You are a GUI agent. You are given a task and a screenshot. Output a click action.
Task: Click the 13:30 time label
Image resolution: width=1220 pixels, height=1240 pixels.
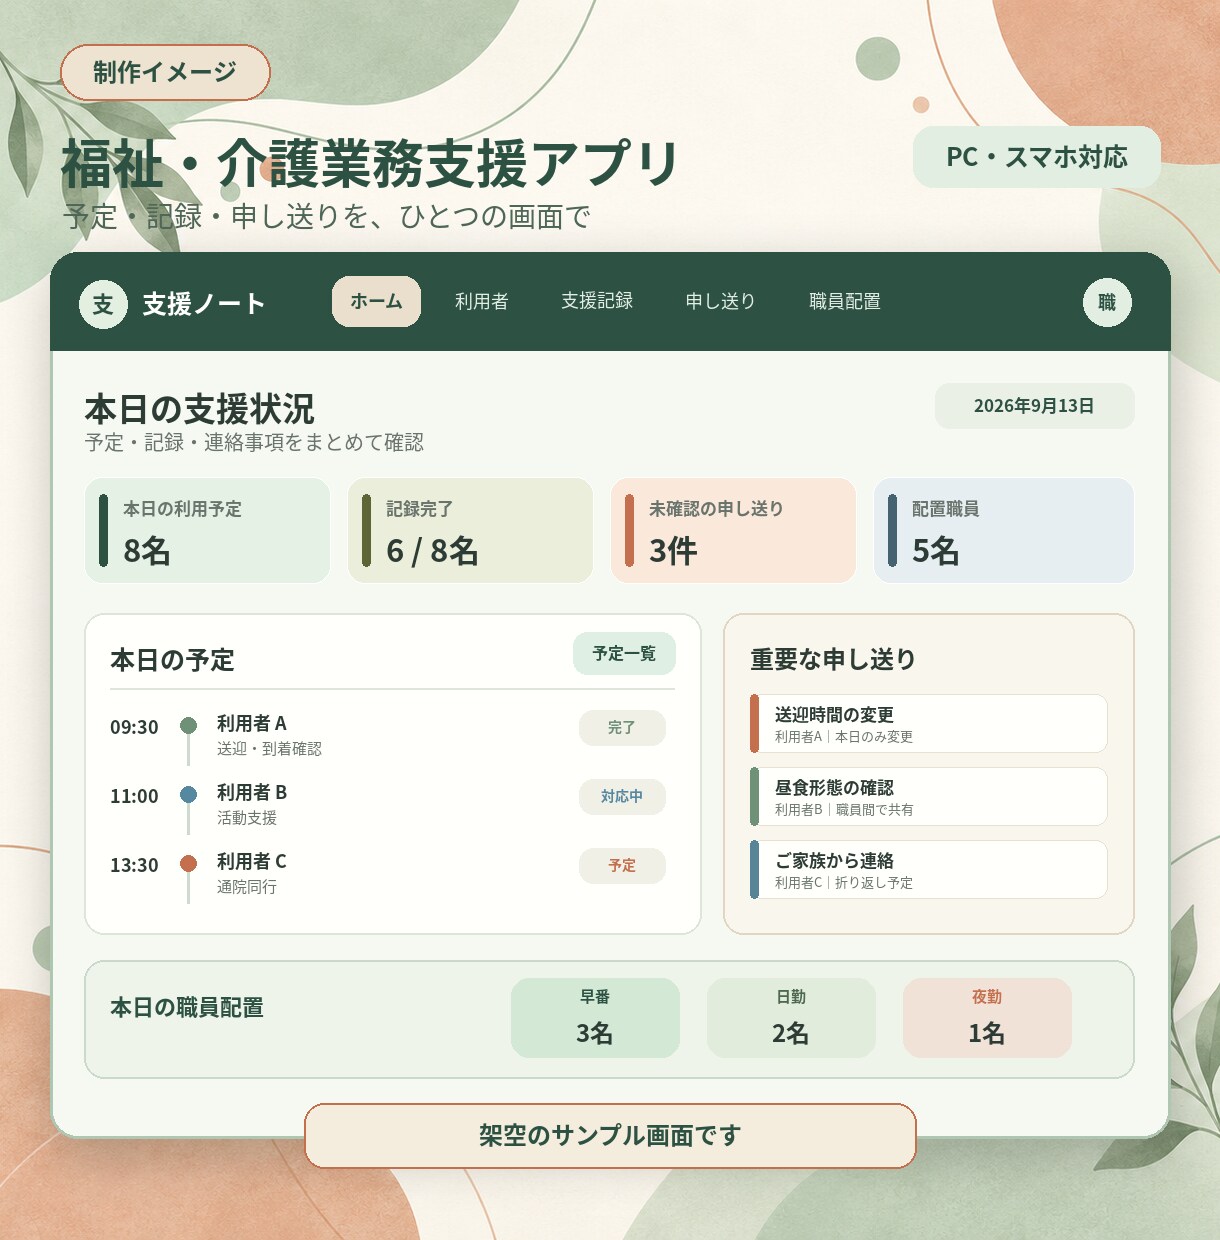tap(134, 865)
